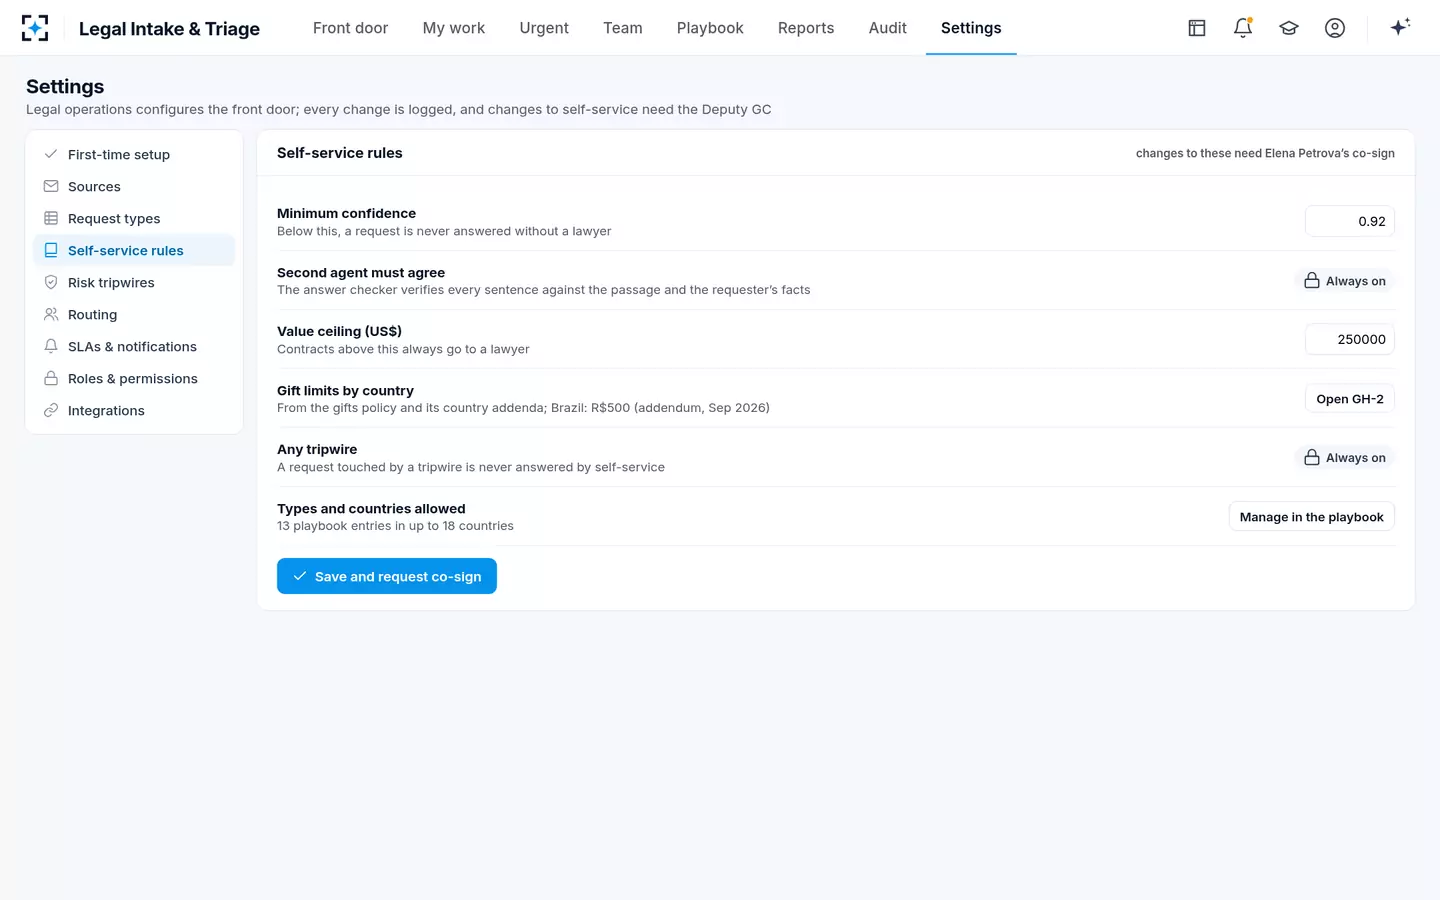Click the Elena Petrova co-sign note

click(1265, 153)
